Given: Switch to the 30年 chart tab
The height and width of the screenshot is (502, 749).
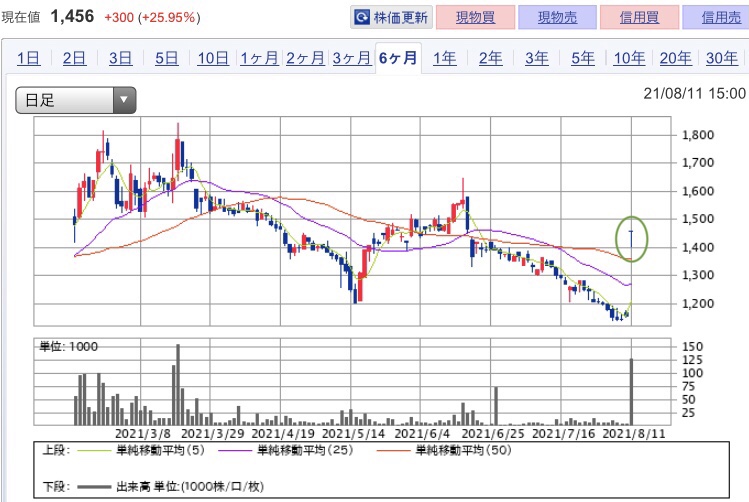Looking at the screenshot, I should pyautogui.click(x=722, y=58).
